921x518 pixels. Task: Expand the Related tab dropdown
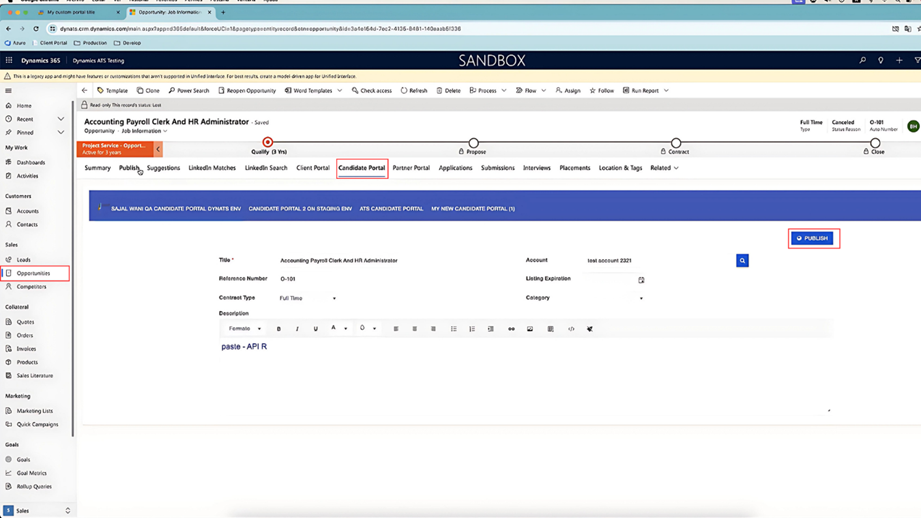click(664, 168)
